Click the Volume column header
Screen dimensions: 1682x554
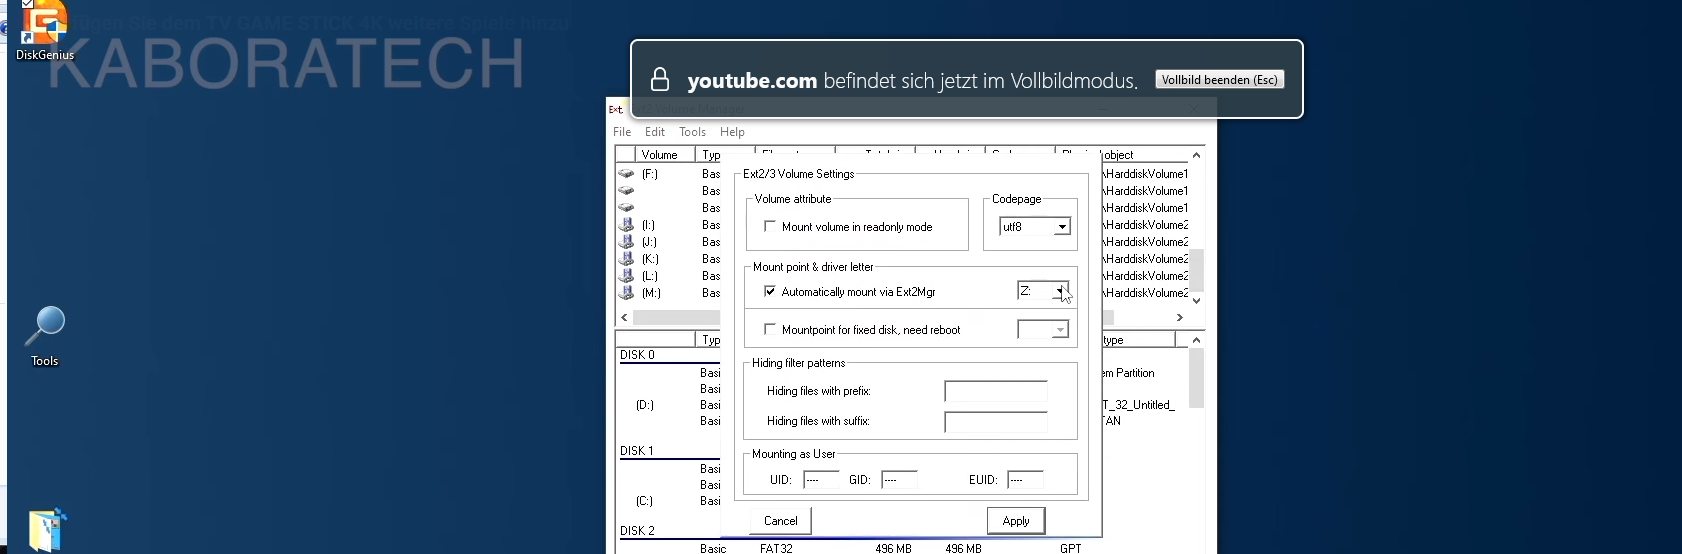point(665,155)
